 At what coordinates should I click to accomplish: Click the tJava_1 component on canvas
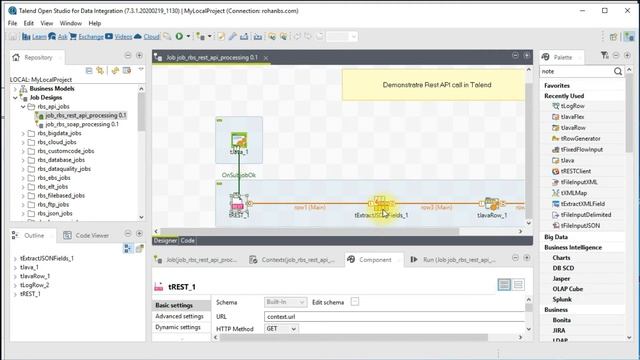tap(239, 143)
